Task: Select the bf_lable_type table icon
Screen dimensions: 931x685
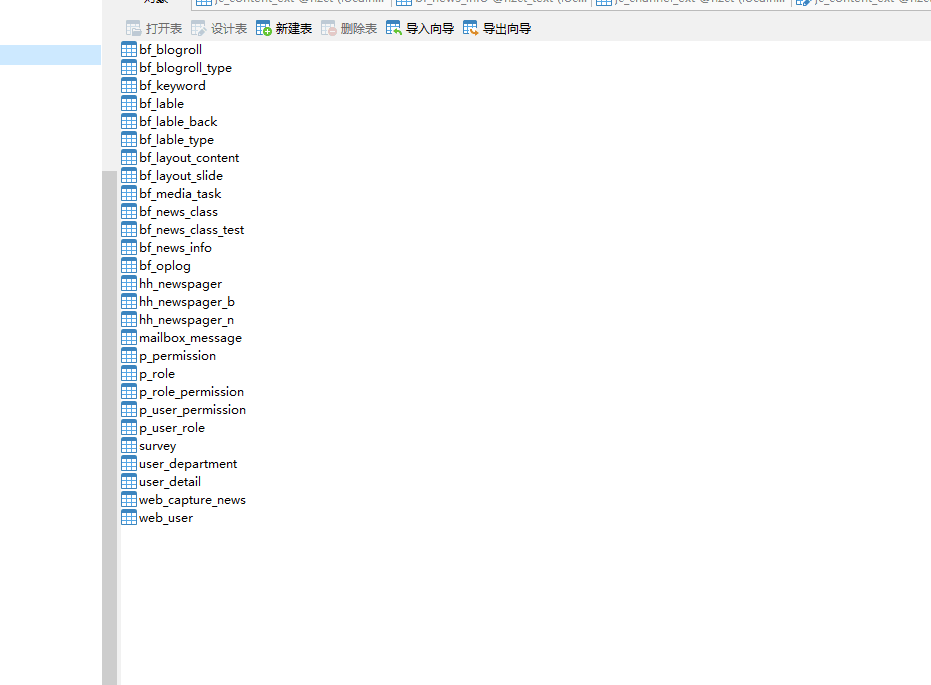Action: [x=129, y=139]
